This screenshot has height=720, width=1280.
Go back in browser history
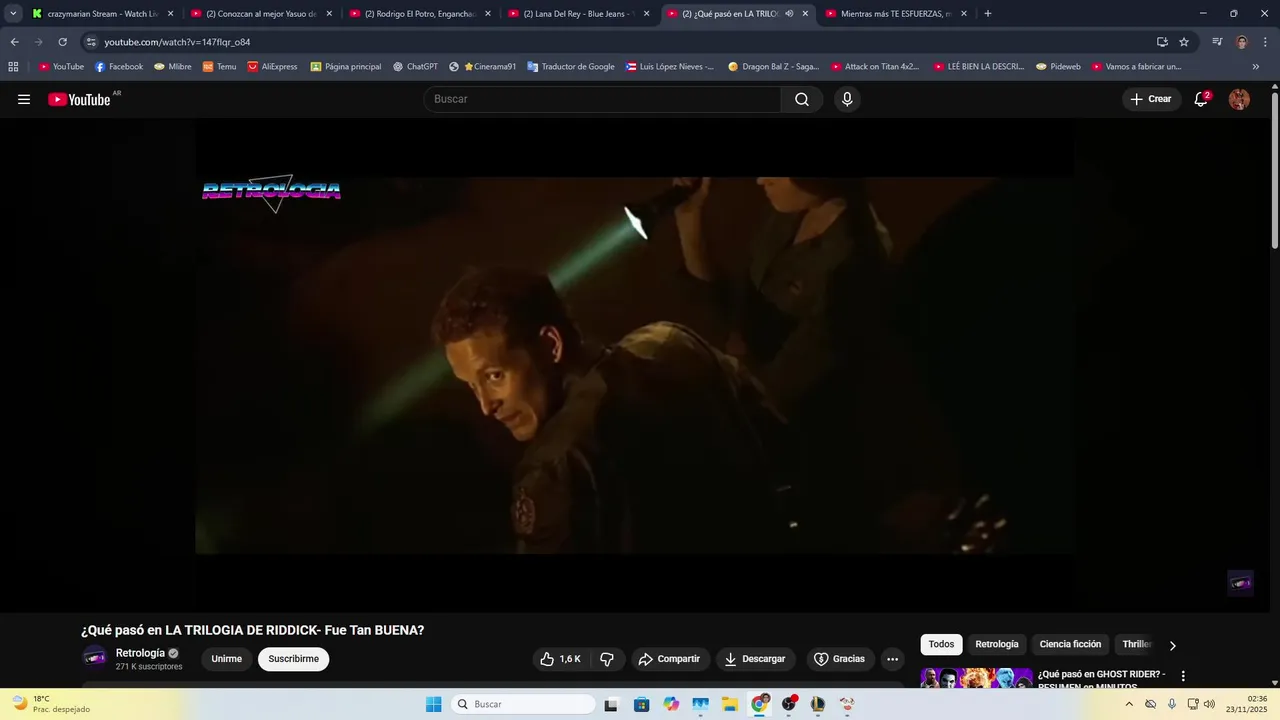[14, 42]
